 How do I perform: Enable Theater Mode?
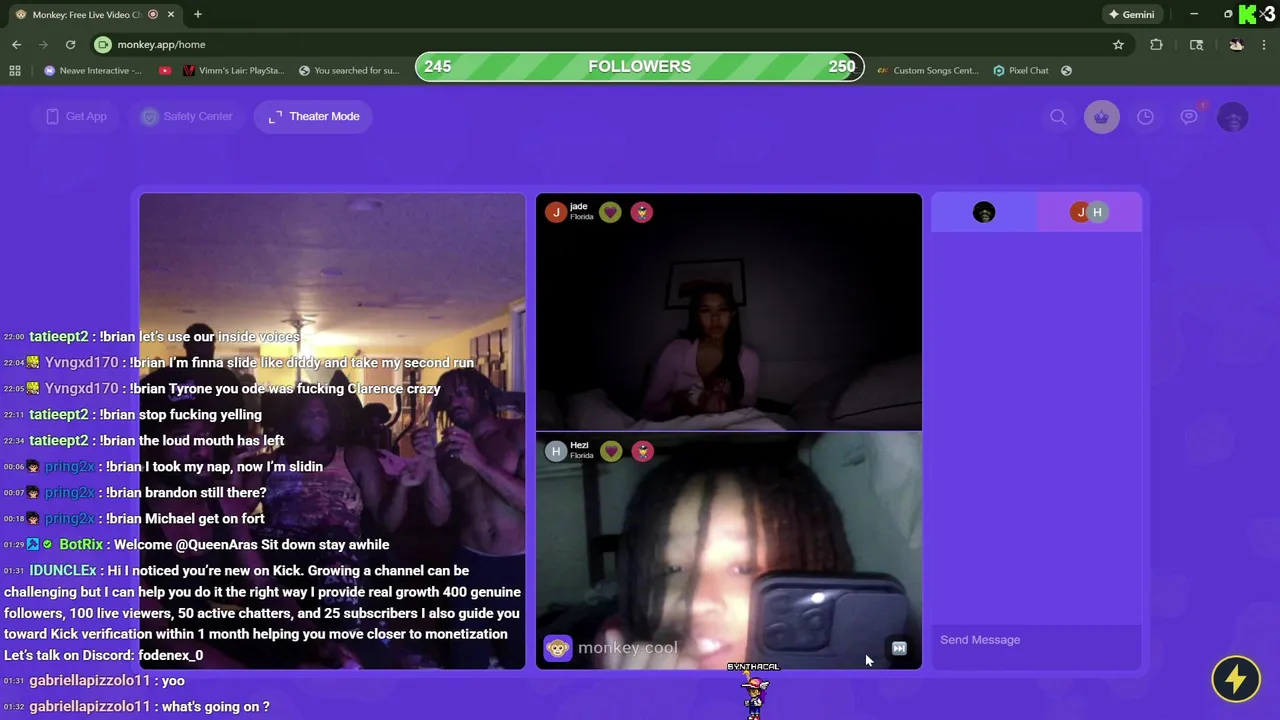tap(314, 116)
